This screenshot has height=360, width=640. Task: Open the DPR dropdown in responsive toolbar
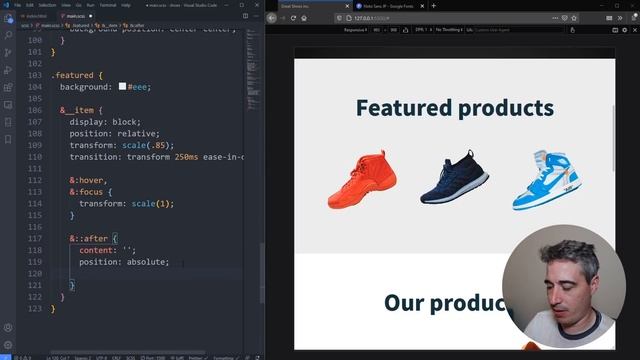click(423, 30)
